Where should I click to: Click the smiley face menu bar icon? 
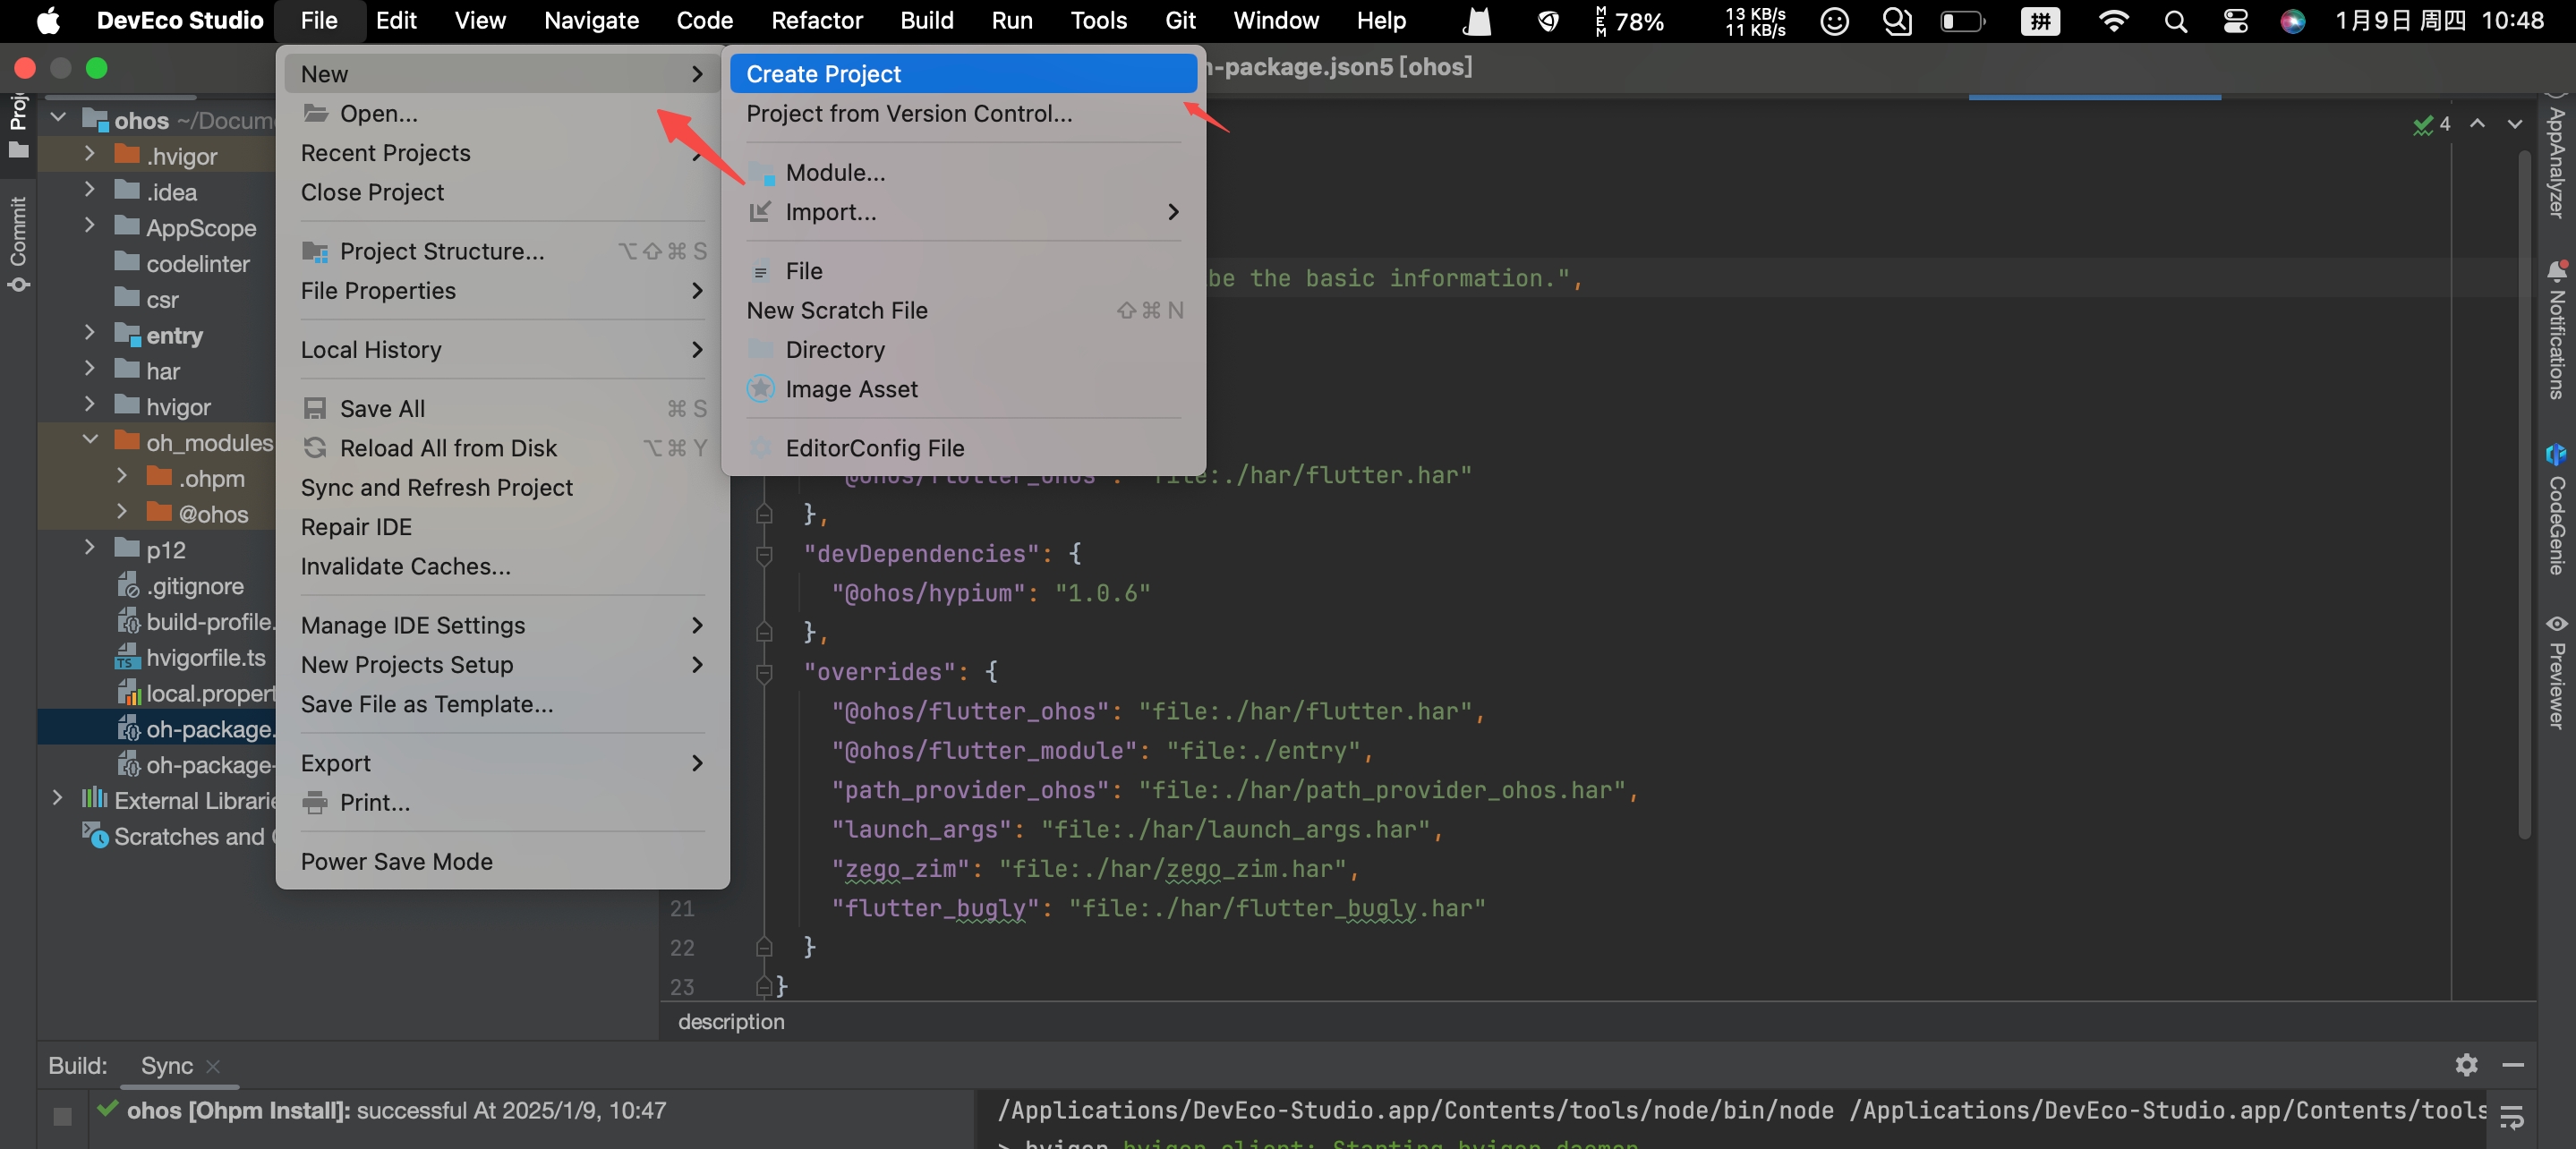click(x=1834, y=21)
